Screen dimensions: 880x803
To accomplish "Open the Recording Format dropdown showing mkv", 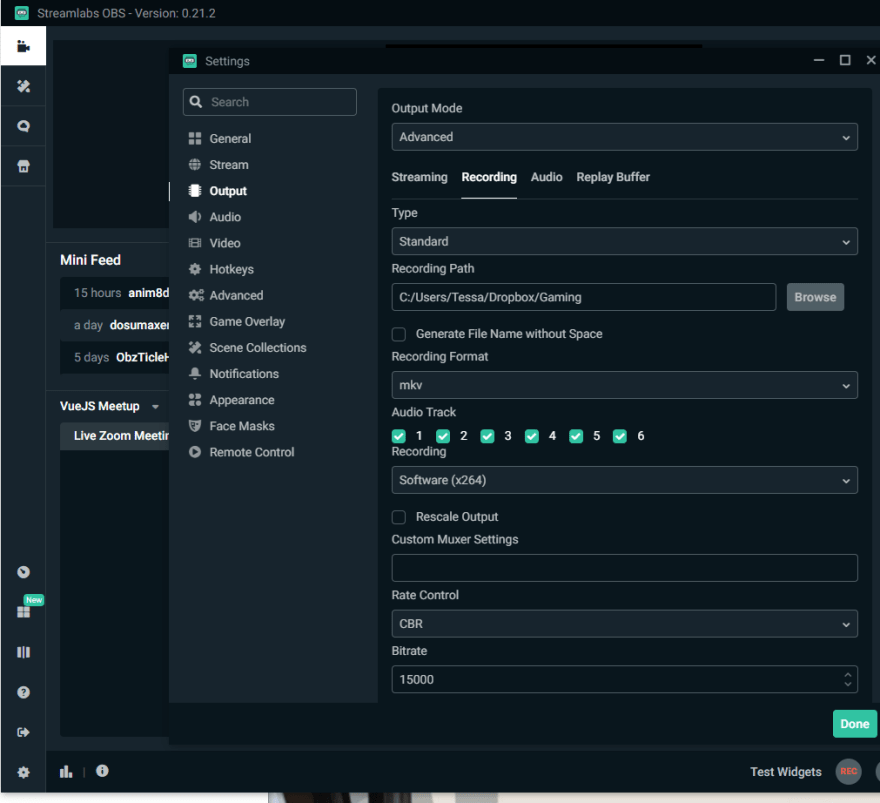I will 624,385.
